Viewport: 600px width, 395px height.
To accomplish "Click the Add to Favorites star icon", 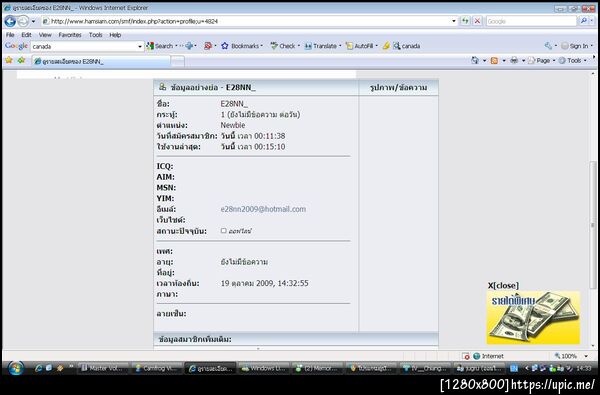I will (21, 60).
